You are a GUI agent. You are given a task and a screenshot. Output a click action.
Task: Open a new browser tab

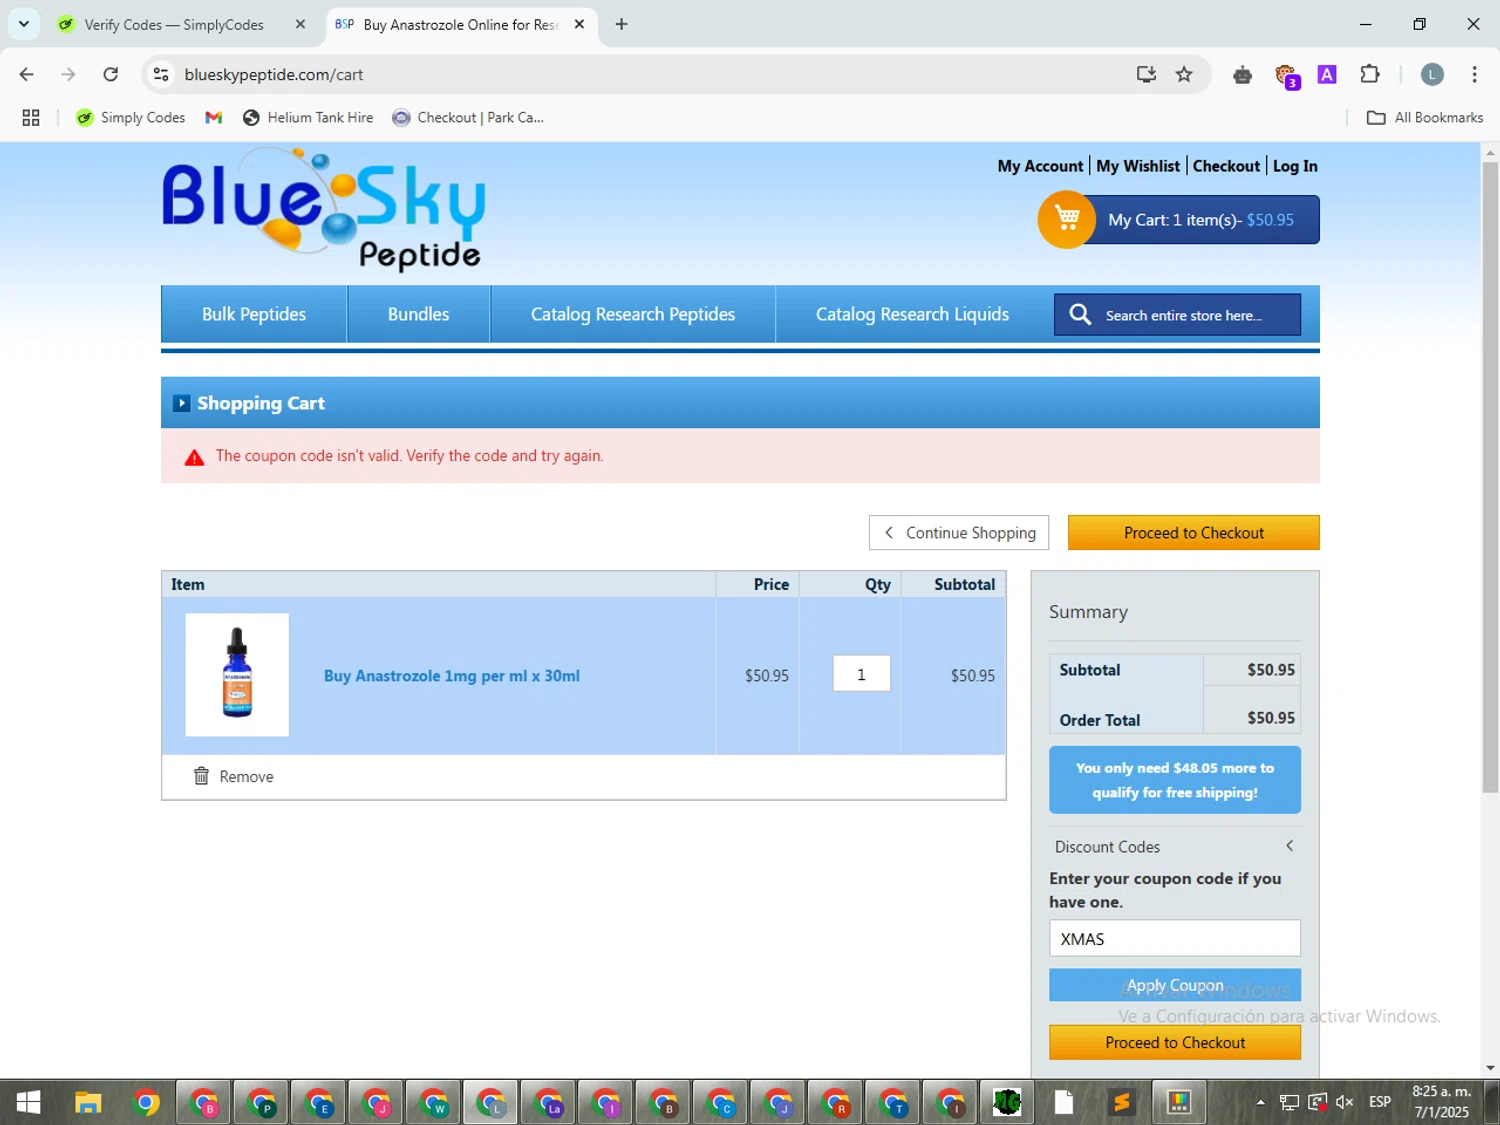(x=621, y=24)
